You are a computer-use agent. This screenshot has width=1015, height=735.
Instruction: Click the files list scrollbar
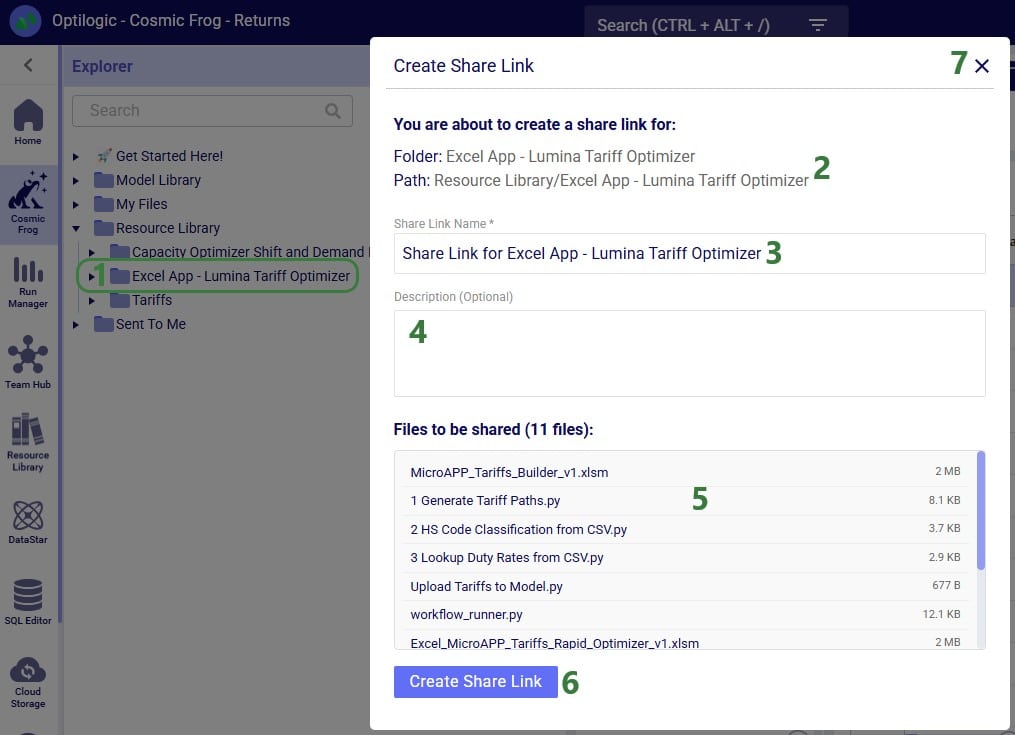(x=981, y=511)
